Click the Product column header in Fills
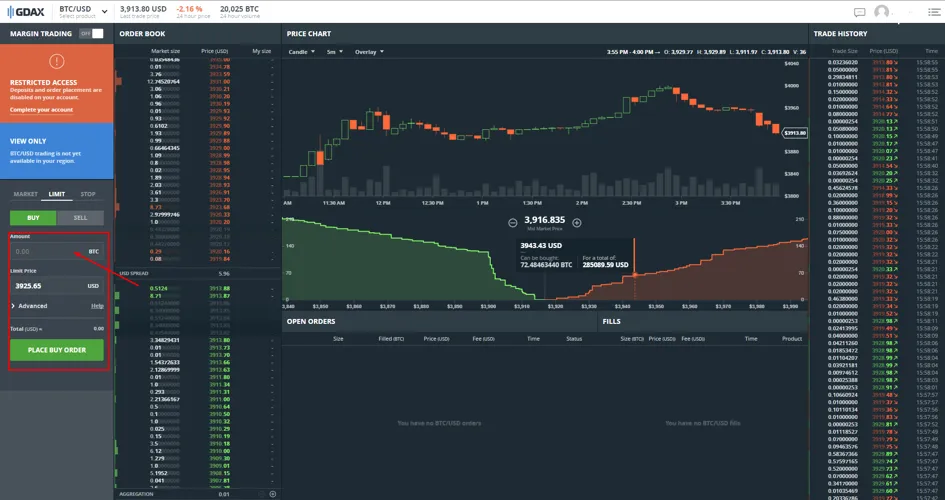The image size is (945, 500). pos(792,339)
